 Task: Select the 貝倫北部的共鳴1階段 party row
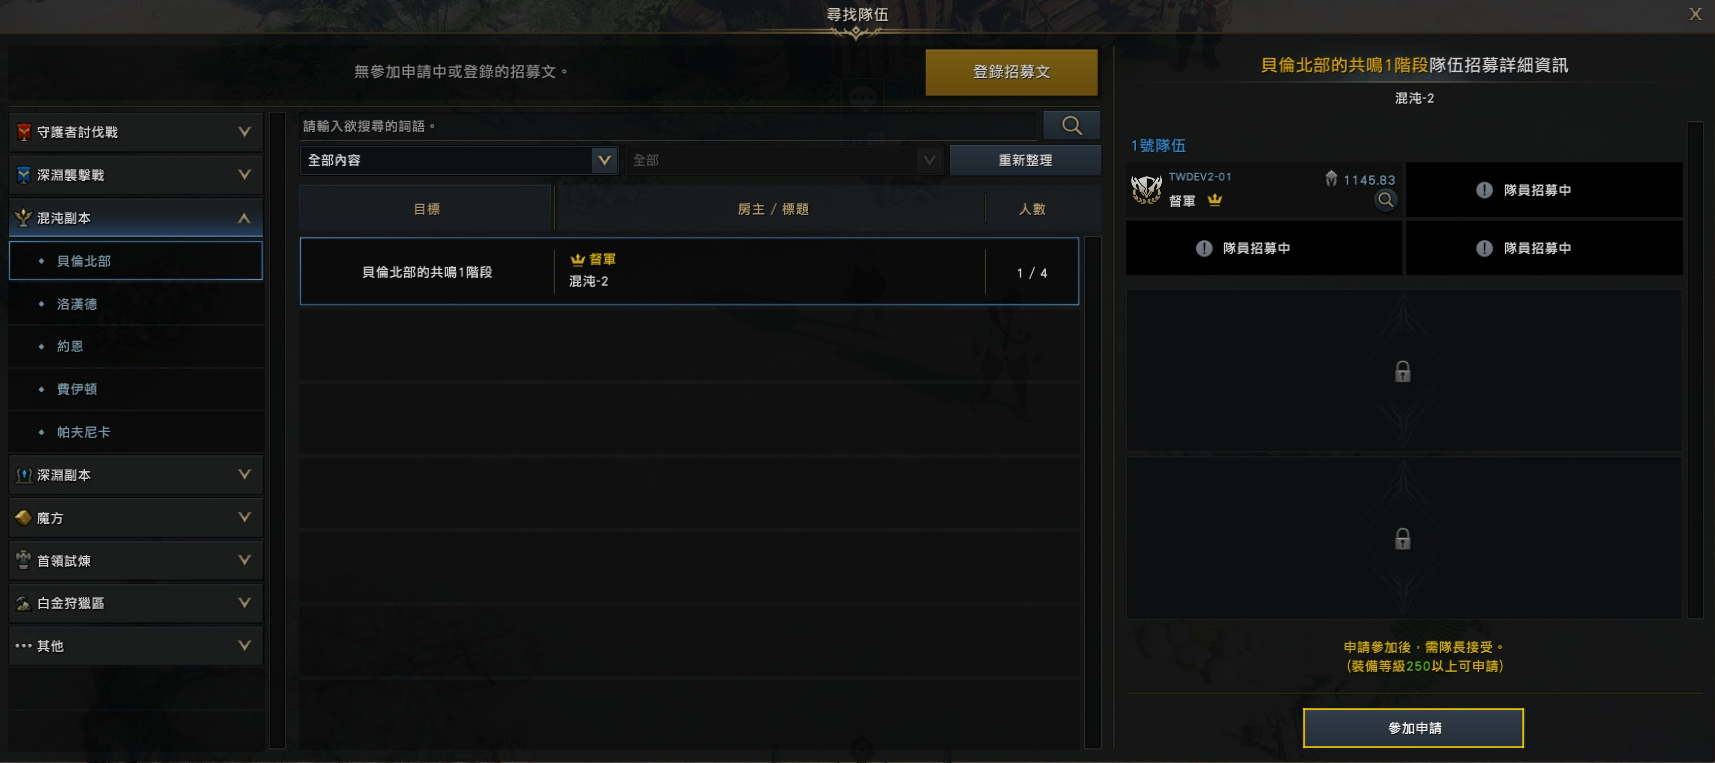(x=689, y=271)
